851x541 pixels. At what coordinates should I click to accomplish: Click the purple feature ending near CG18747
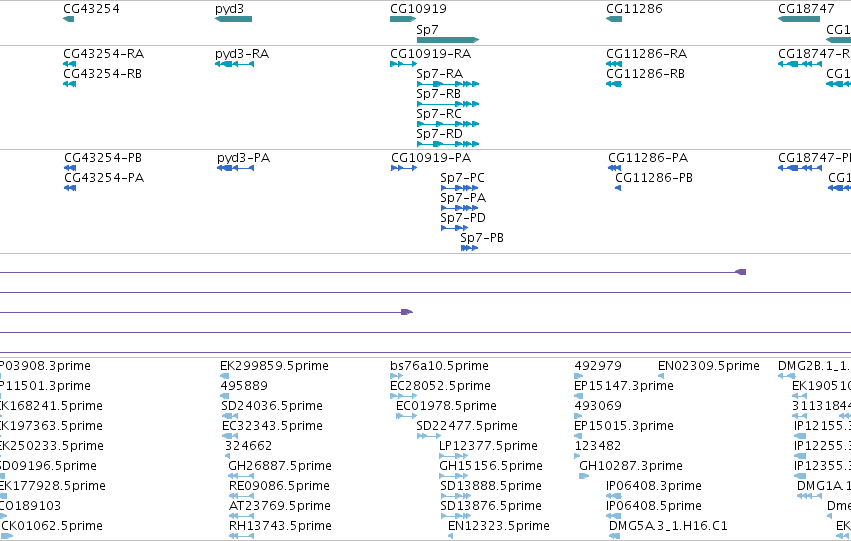click(x=740, y=272)
